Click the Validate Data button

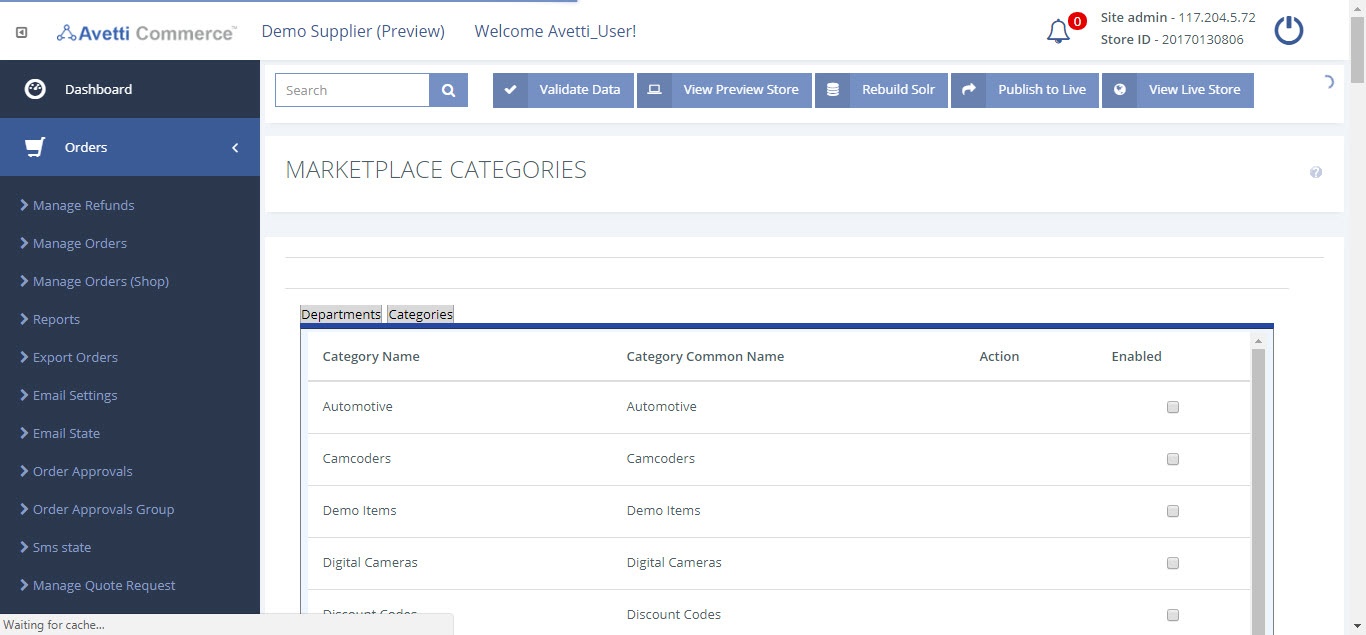563,90
